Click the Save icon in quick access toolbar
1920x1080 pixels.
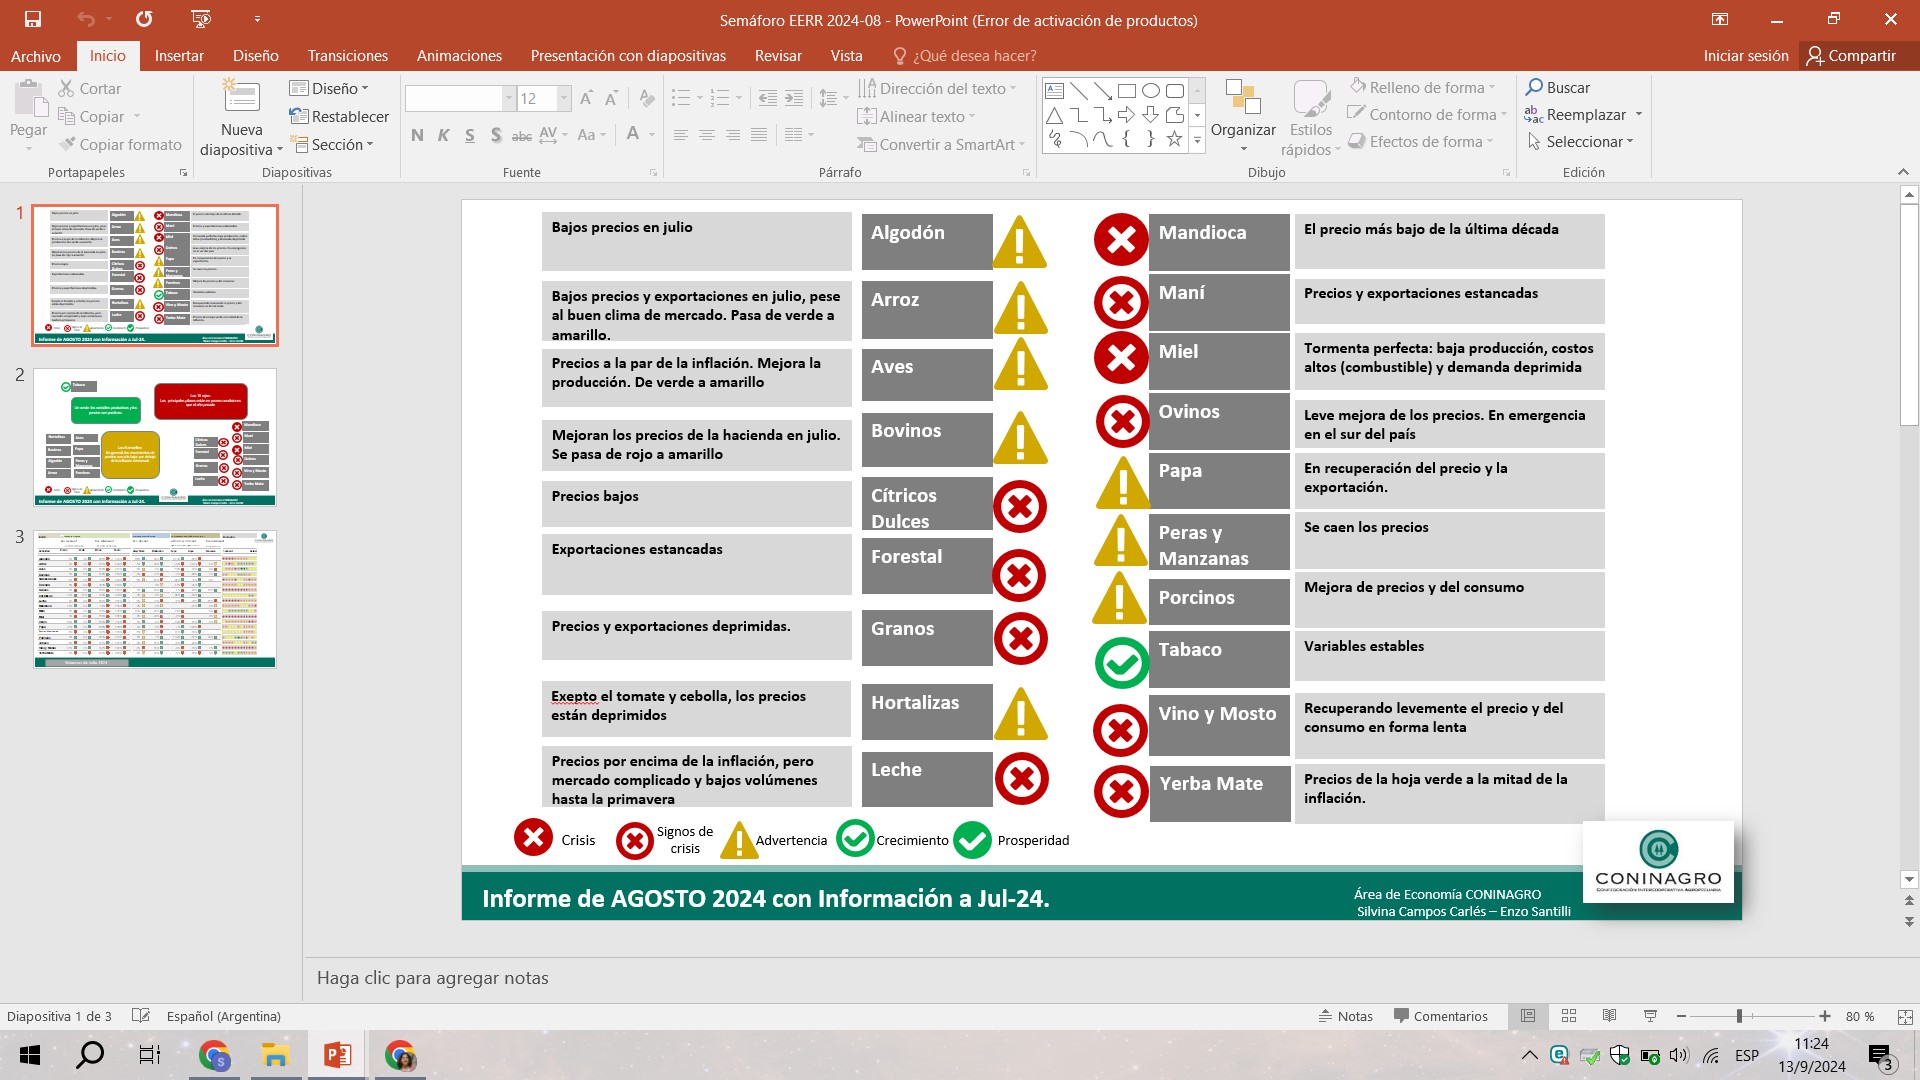click(x=32, y=19)
